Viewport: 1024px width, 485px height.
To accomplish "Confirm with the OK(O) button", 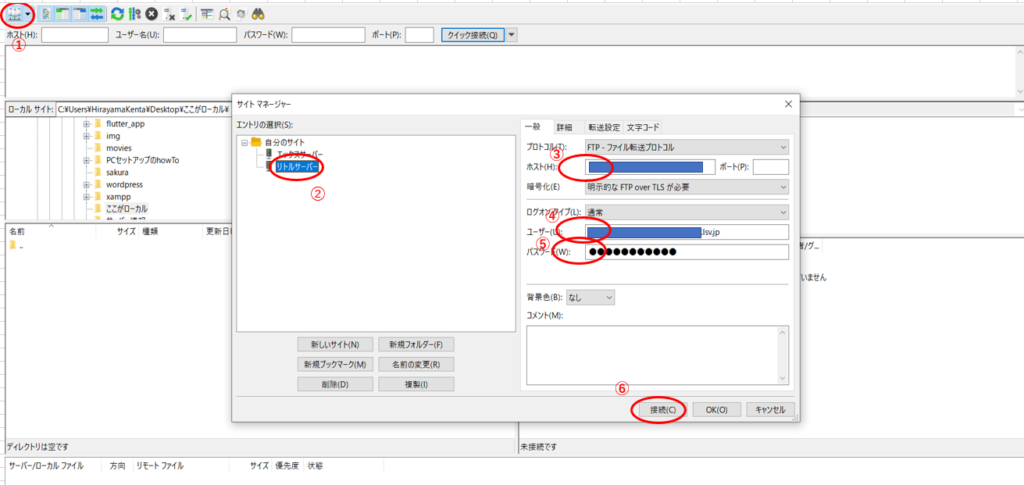I will pyautogui.click(x=715, y=409).
